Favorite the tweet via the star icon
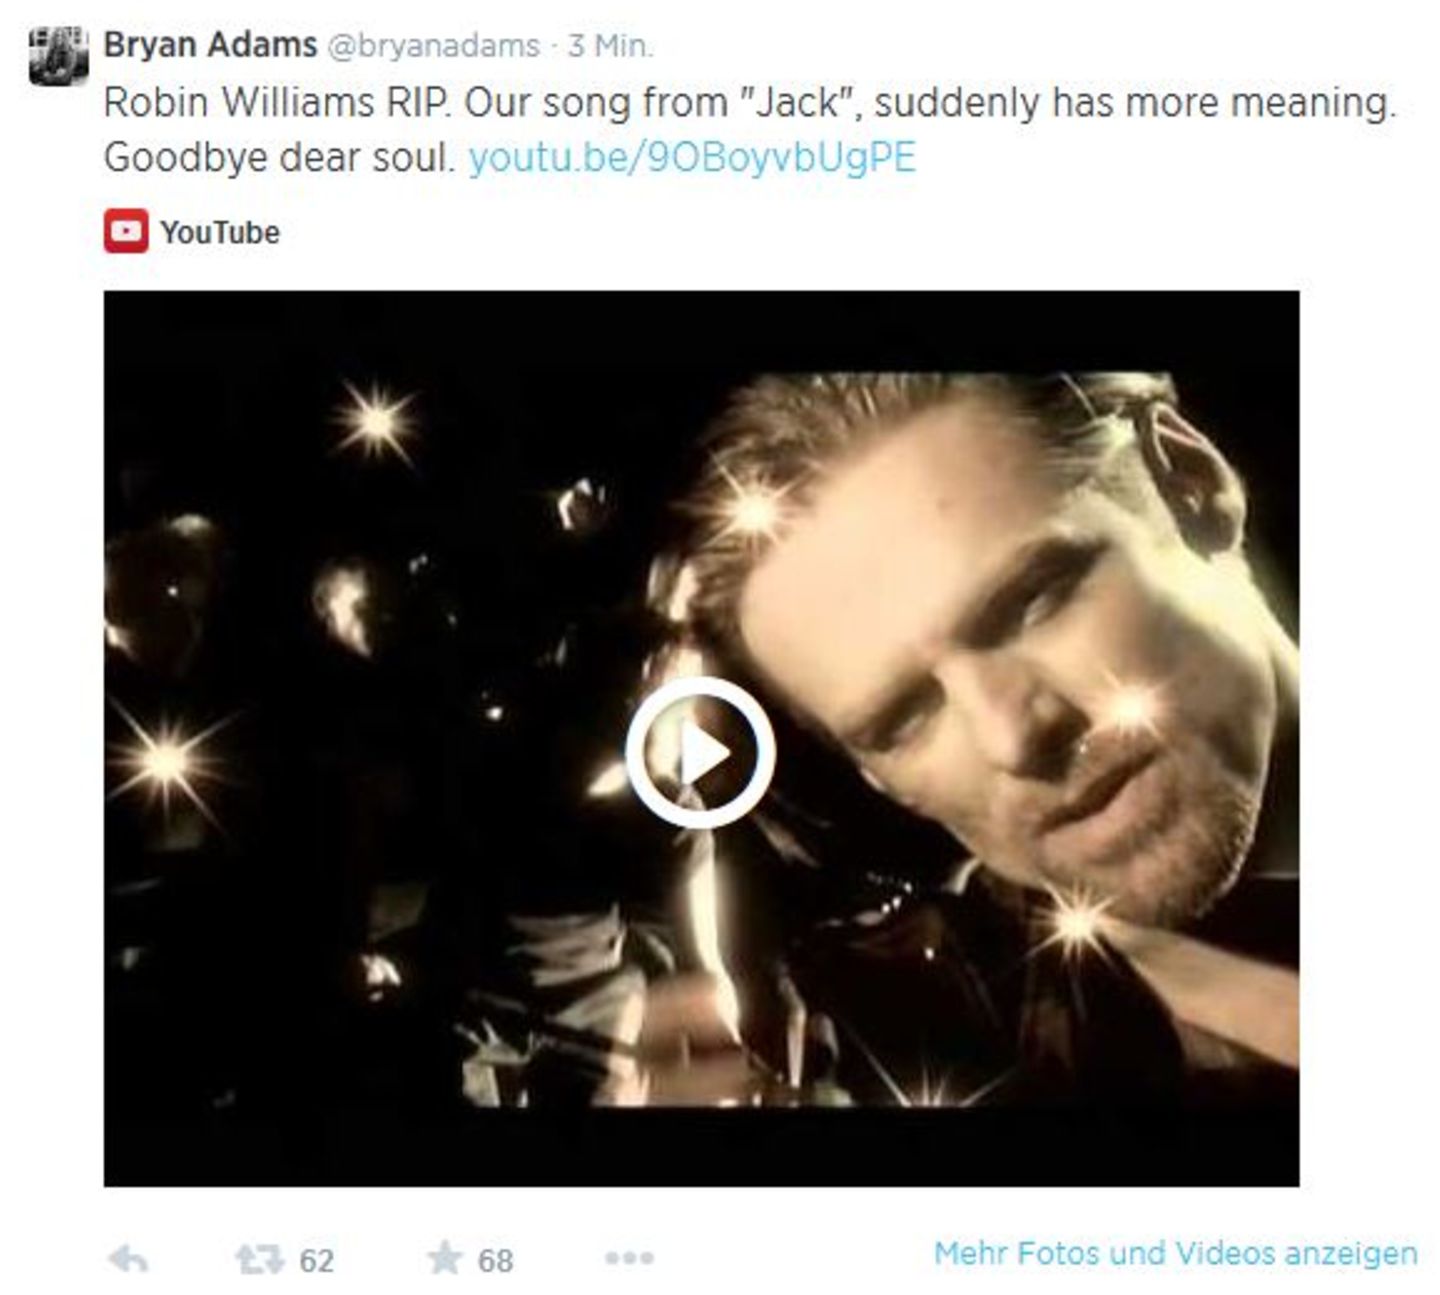 tap(445, 1257)
